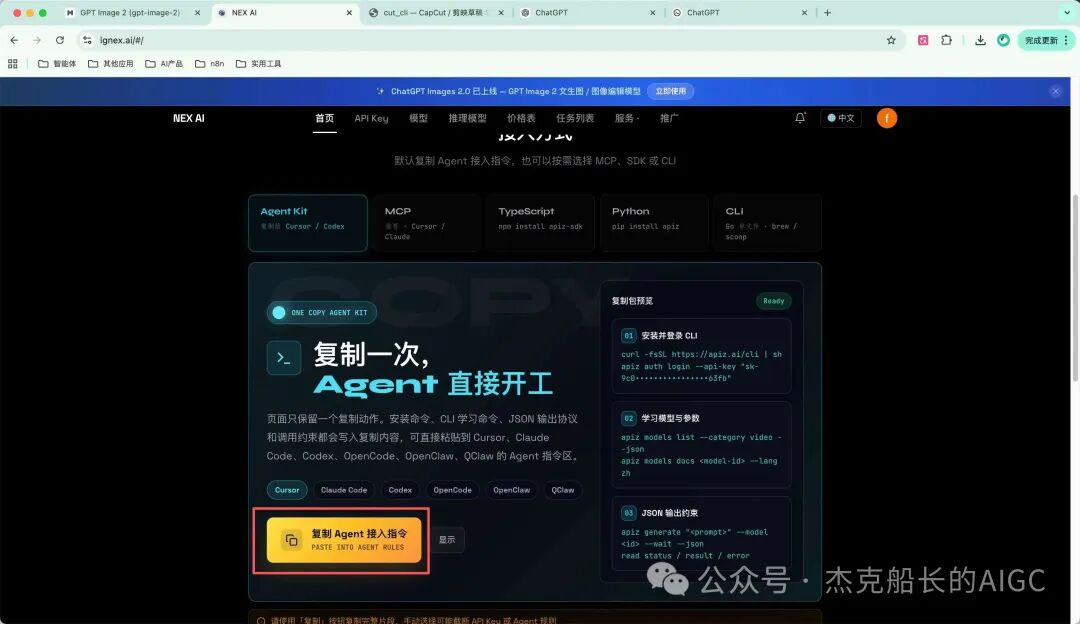
Task: Switch to cut_cli CapCut browser tab
Action: pos(435,12)
